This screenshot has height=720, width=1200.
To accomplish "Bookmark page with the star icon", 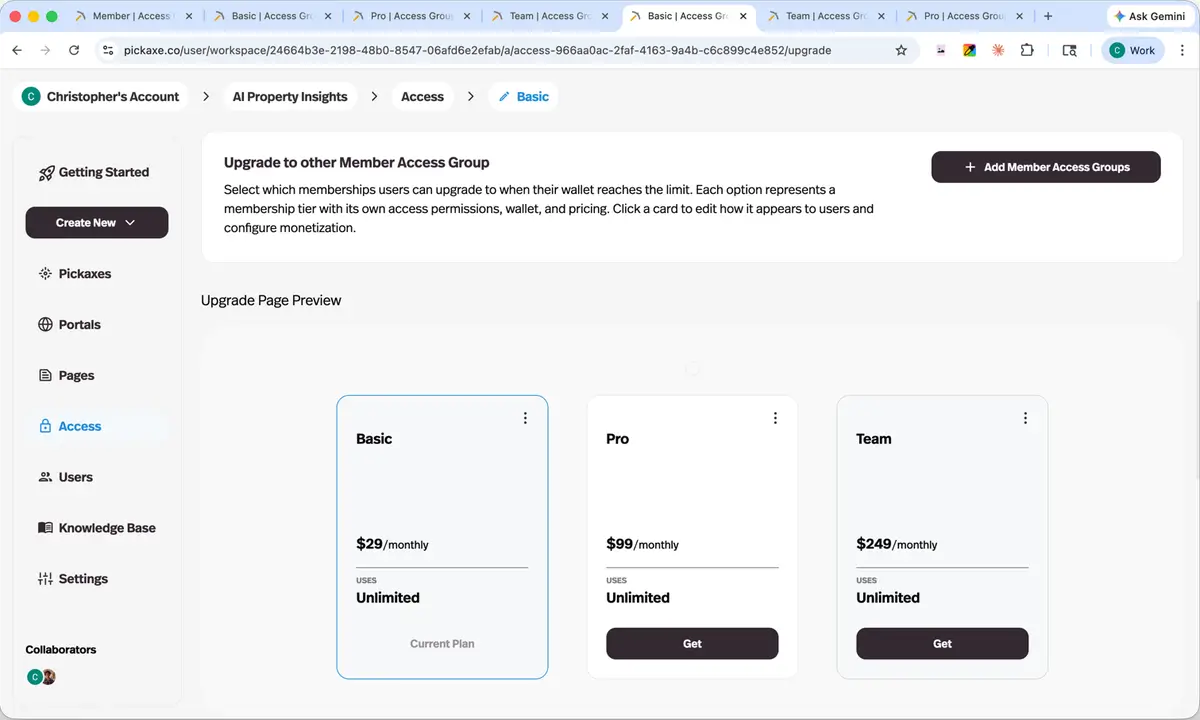I will tap(901, 50).
